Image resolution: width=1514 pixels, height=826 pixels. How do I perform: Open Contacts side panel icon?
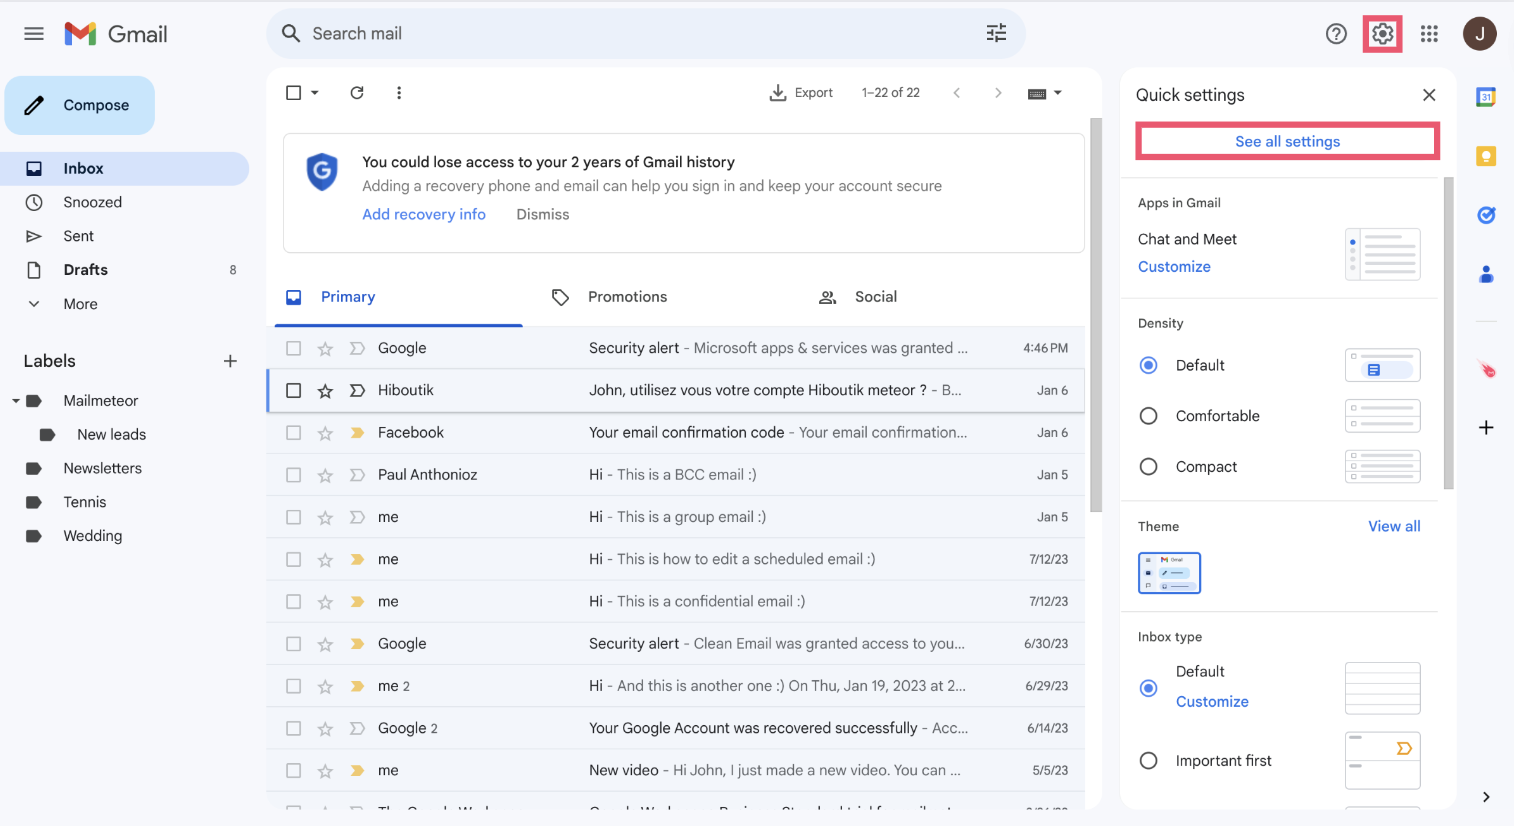click(x=1486, y=274)
